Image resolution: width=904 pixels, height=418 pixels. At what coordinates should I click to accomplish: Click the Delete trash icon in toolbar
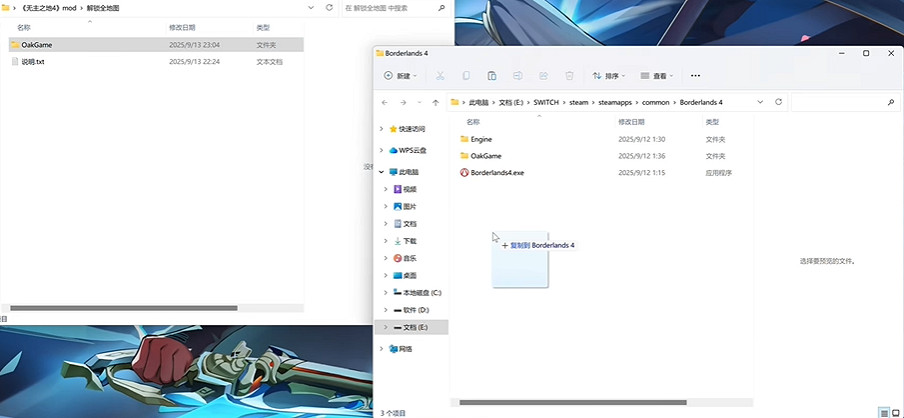click(569, 76)
